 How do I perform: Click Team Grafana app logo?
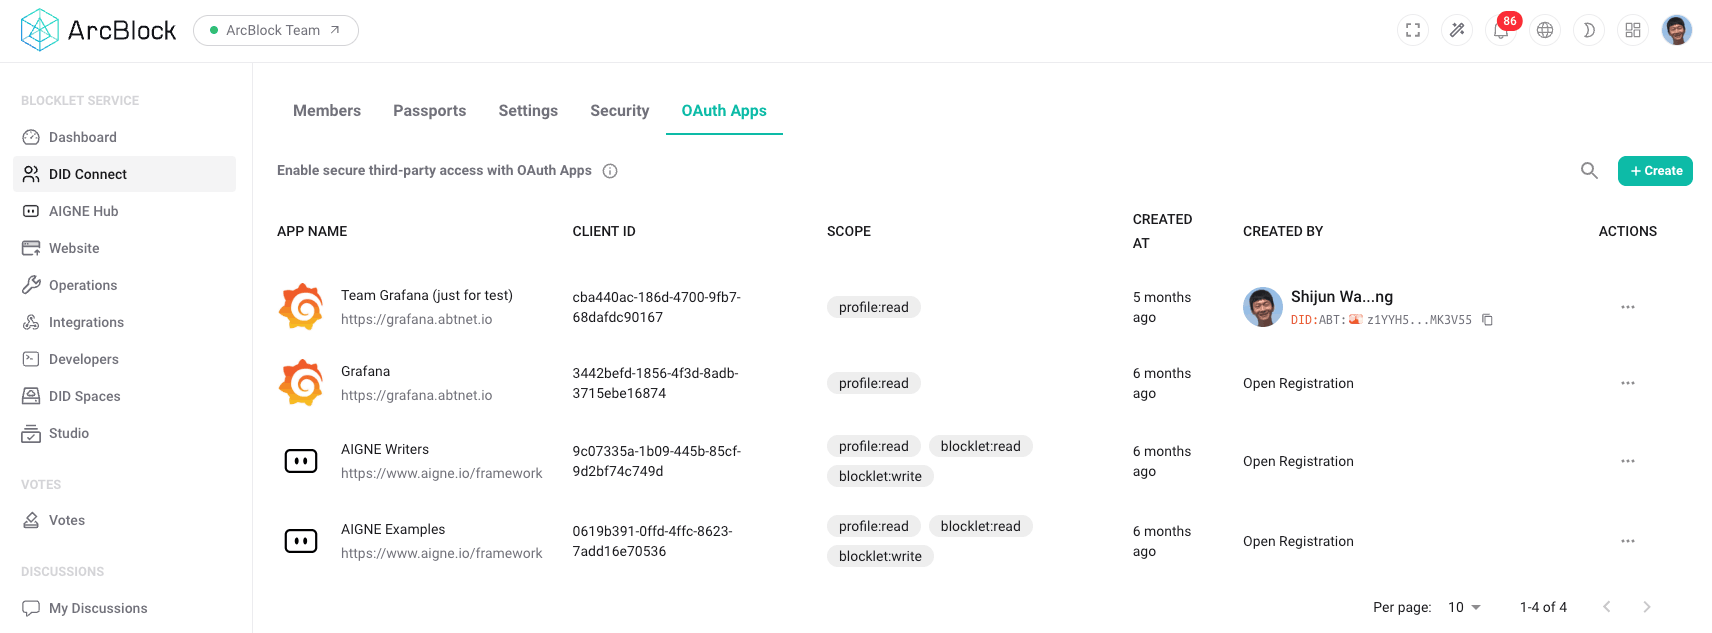point(301,307)
